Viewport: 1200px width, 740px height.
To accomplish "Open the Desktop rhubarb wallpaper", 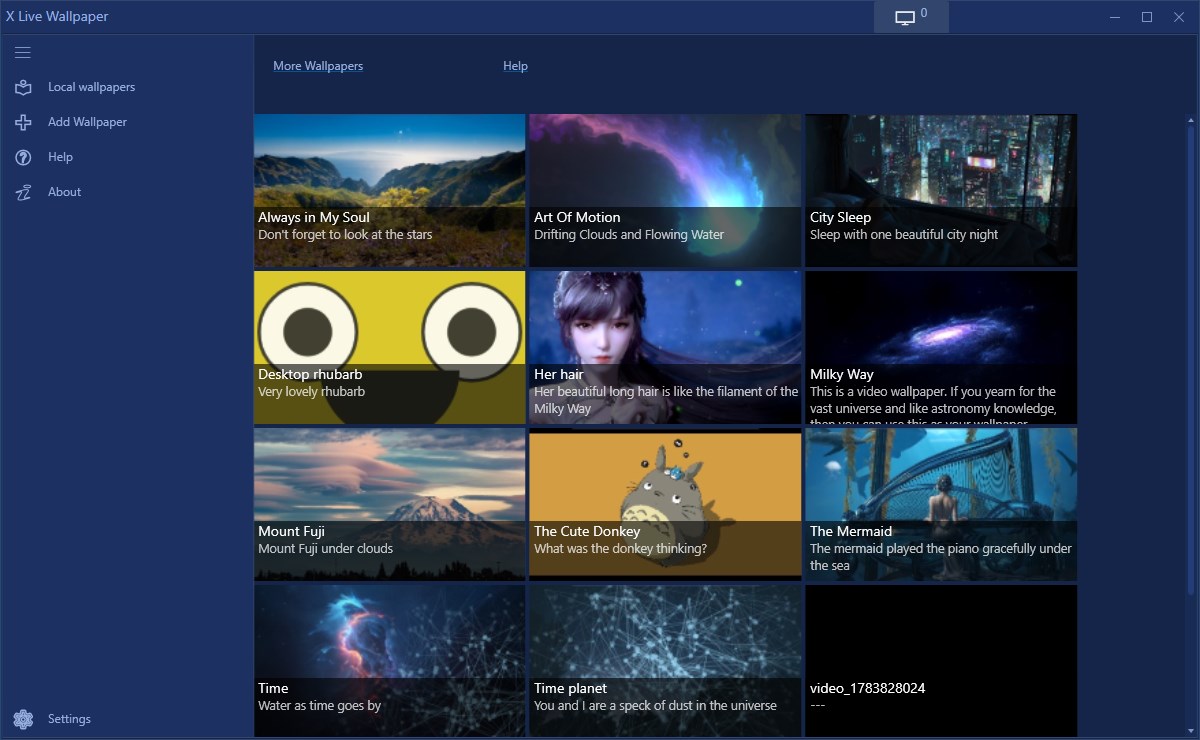I will click(x=389, y=346).
